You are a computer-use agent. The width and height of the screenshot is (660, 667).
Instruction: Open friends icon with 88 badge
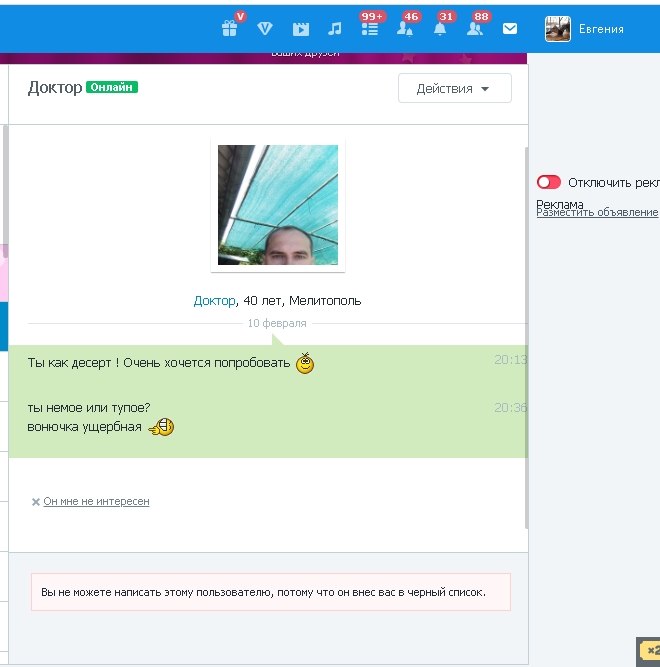pos(475,29)
